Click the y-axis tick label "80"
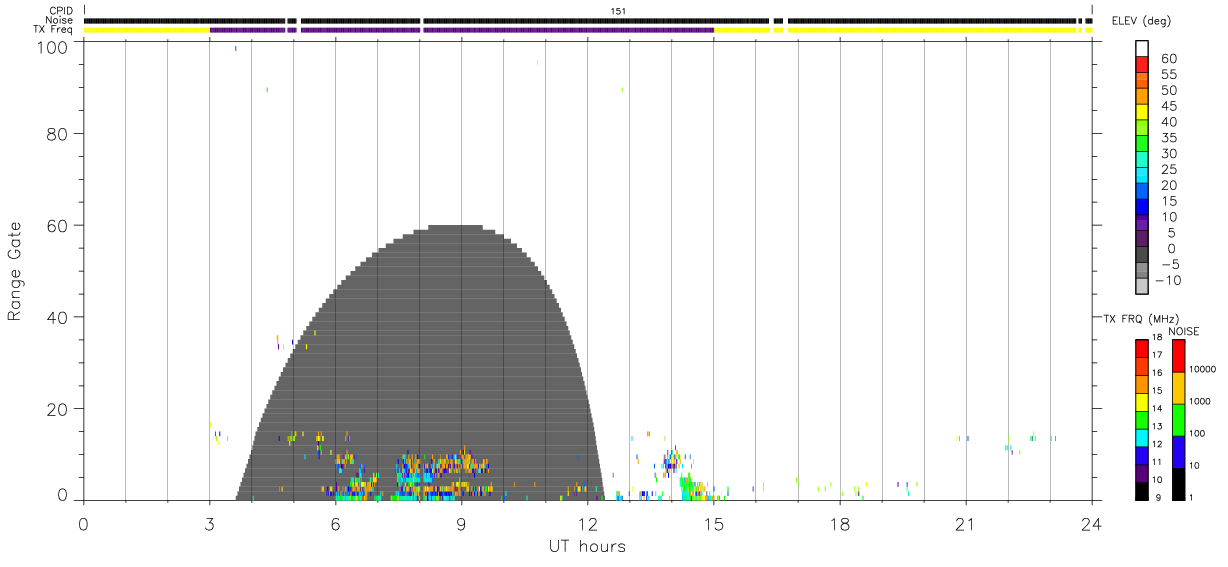1228x567 pixels. [59, 133]
